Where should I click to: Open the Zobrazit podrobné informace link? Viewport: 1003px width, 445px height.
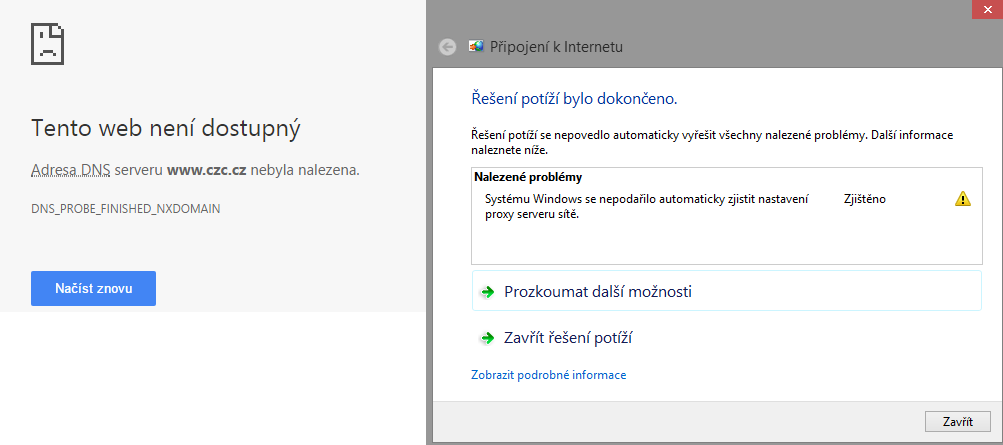point(548,375)
